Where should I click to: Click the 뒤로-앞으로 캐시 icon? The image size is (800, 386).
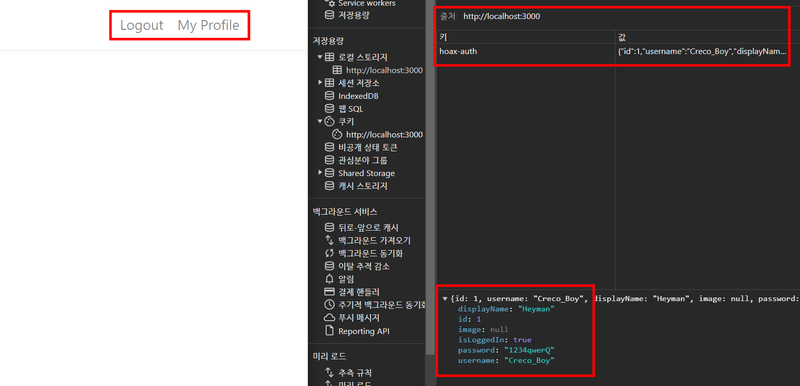[x=330, y=227]
